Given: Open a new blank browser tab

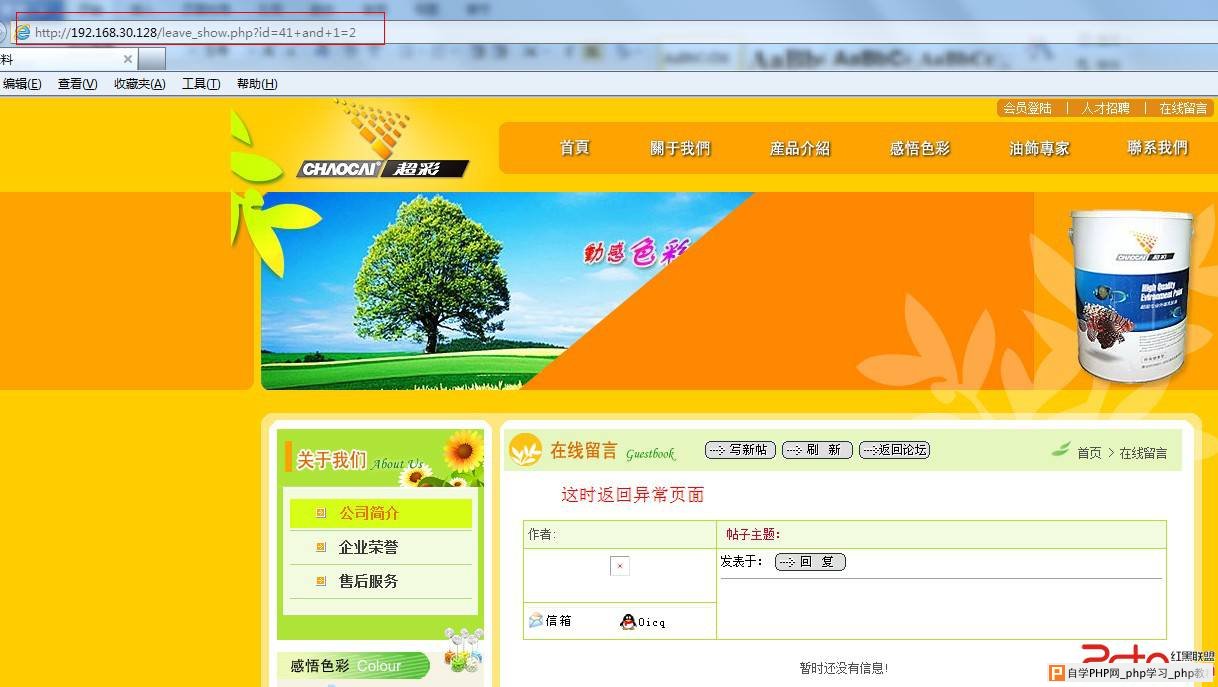Looking at the screenshot, I should tap(152, 59).
